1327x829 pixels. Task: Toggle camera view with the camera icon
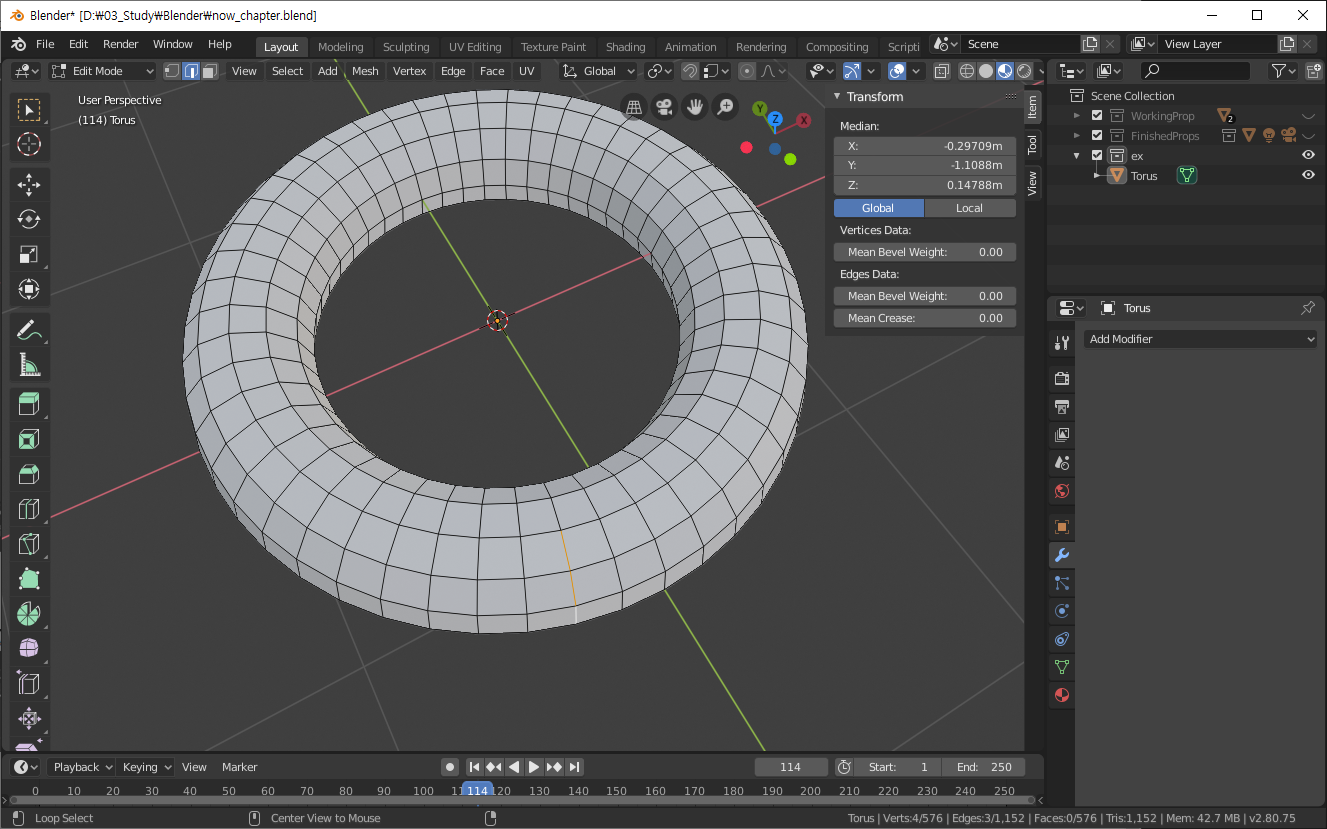(664, 107)
